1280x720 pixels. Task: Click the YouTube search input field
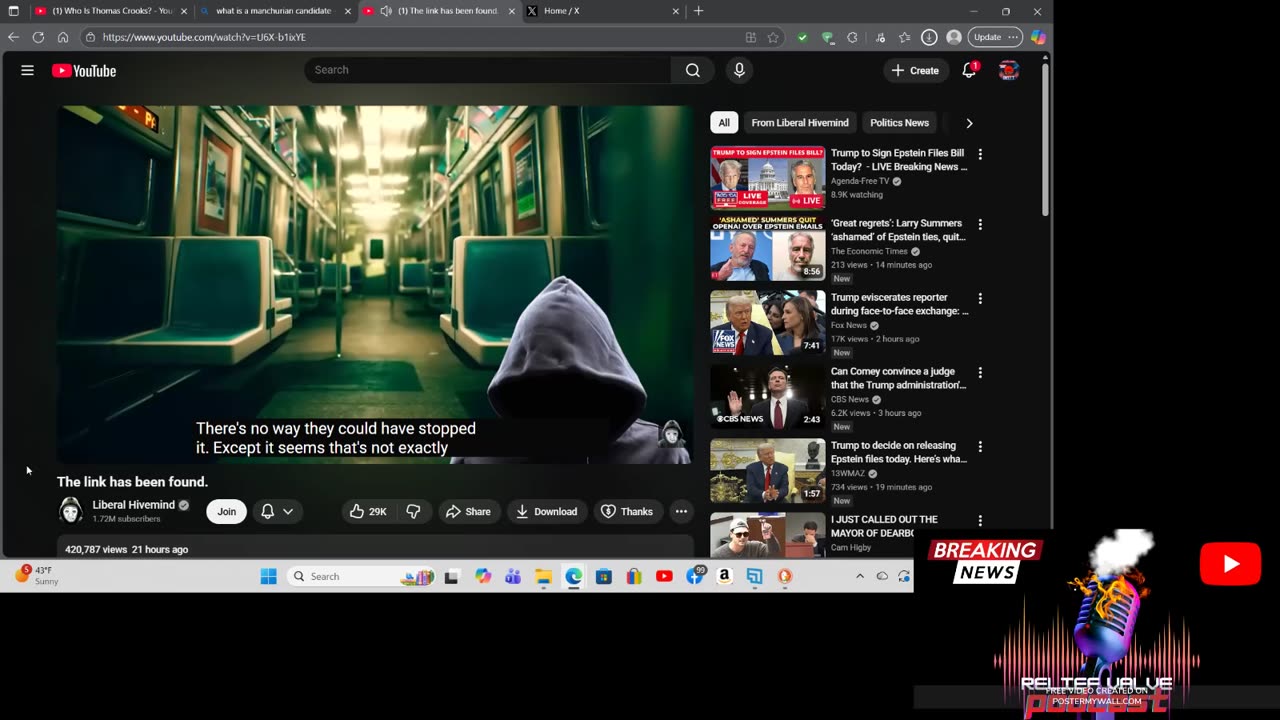(x=488, y=70)
